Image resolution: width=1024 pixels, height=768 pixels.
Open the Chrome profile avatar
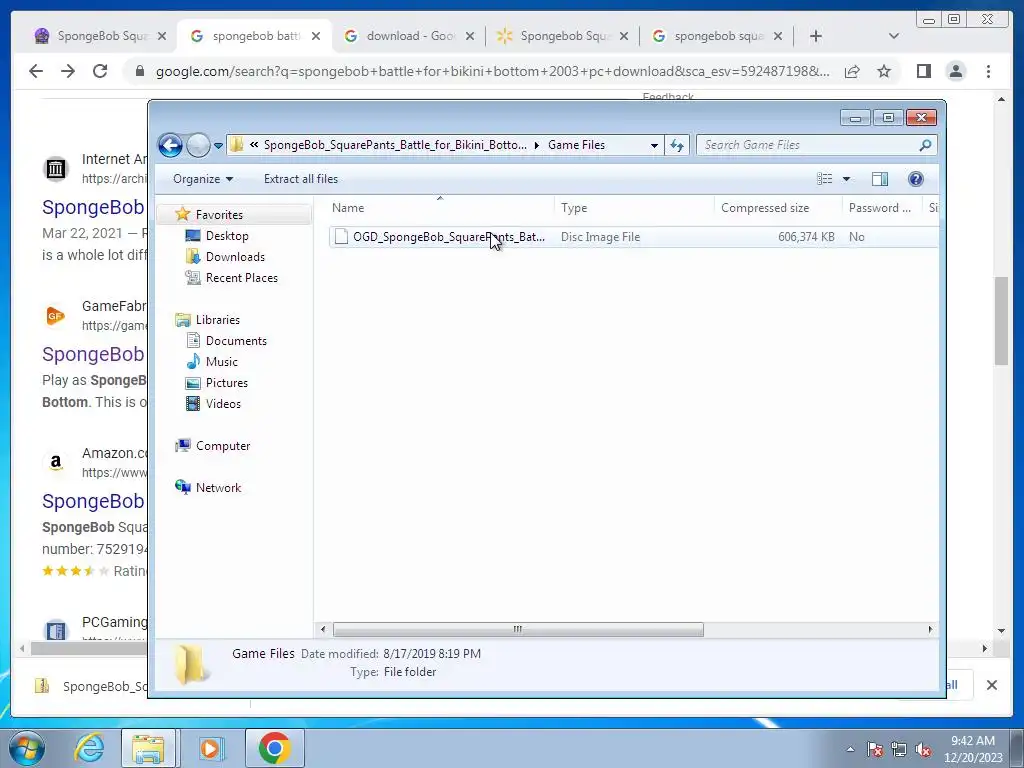point(955,71)
